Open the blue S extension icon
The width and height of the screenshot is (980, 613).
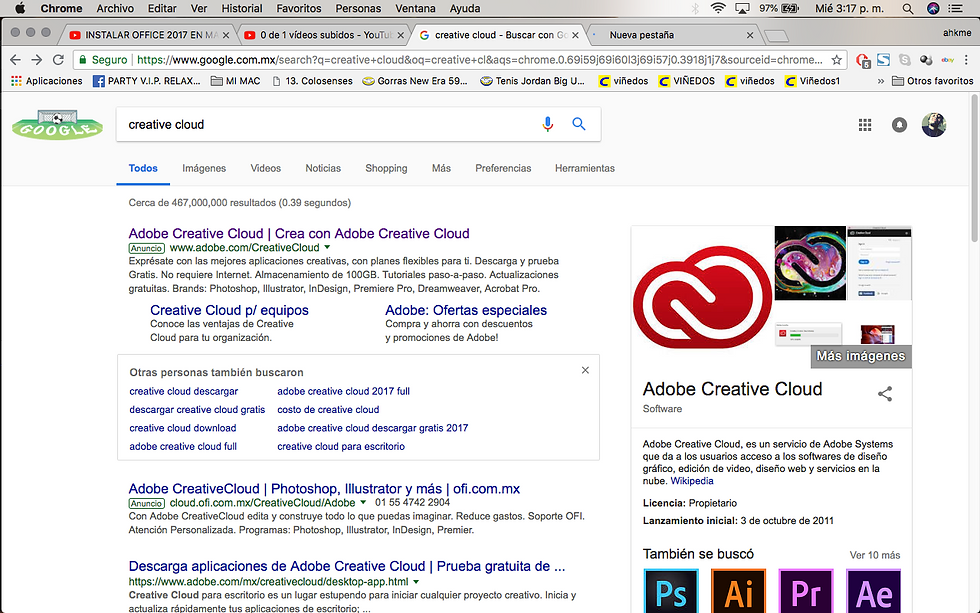(883, 60)
